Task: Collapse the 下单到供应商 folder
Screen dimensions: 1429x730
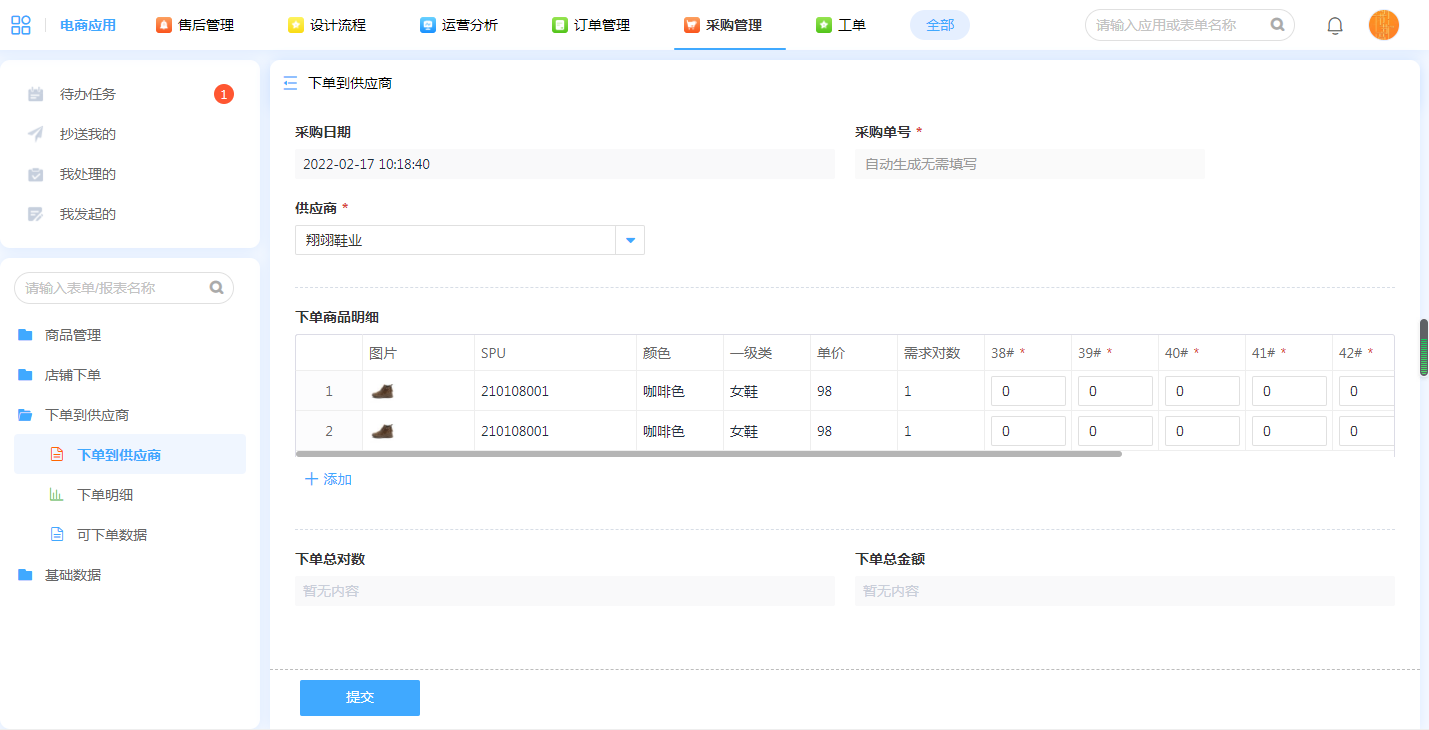Action: [86, 415]
